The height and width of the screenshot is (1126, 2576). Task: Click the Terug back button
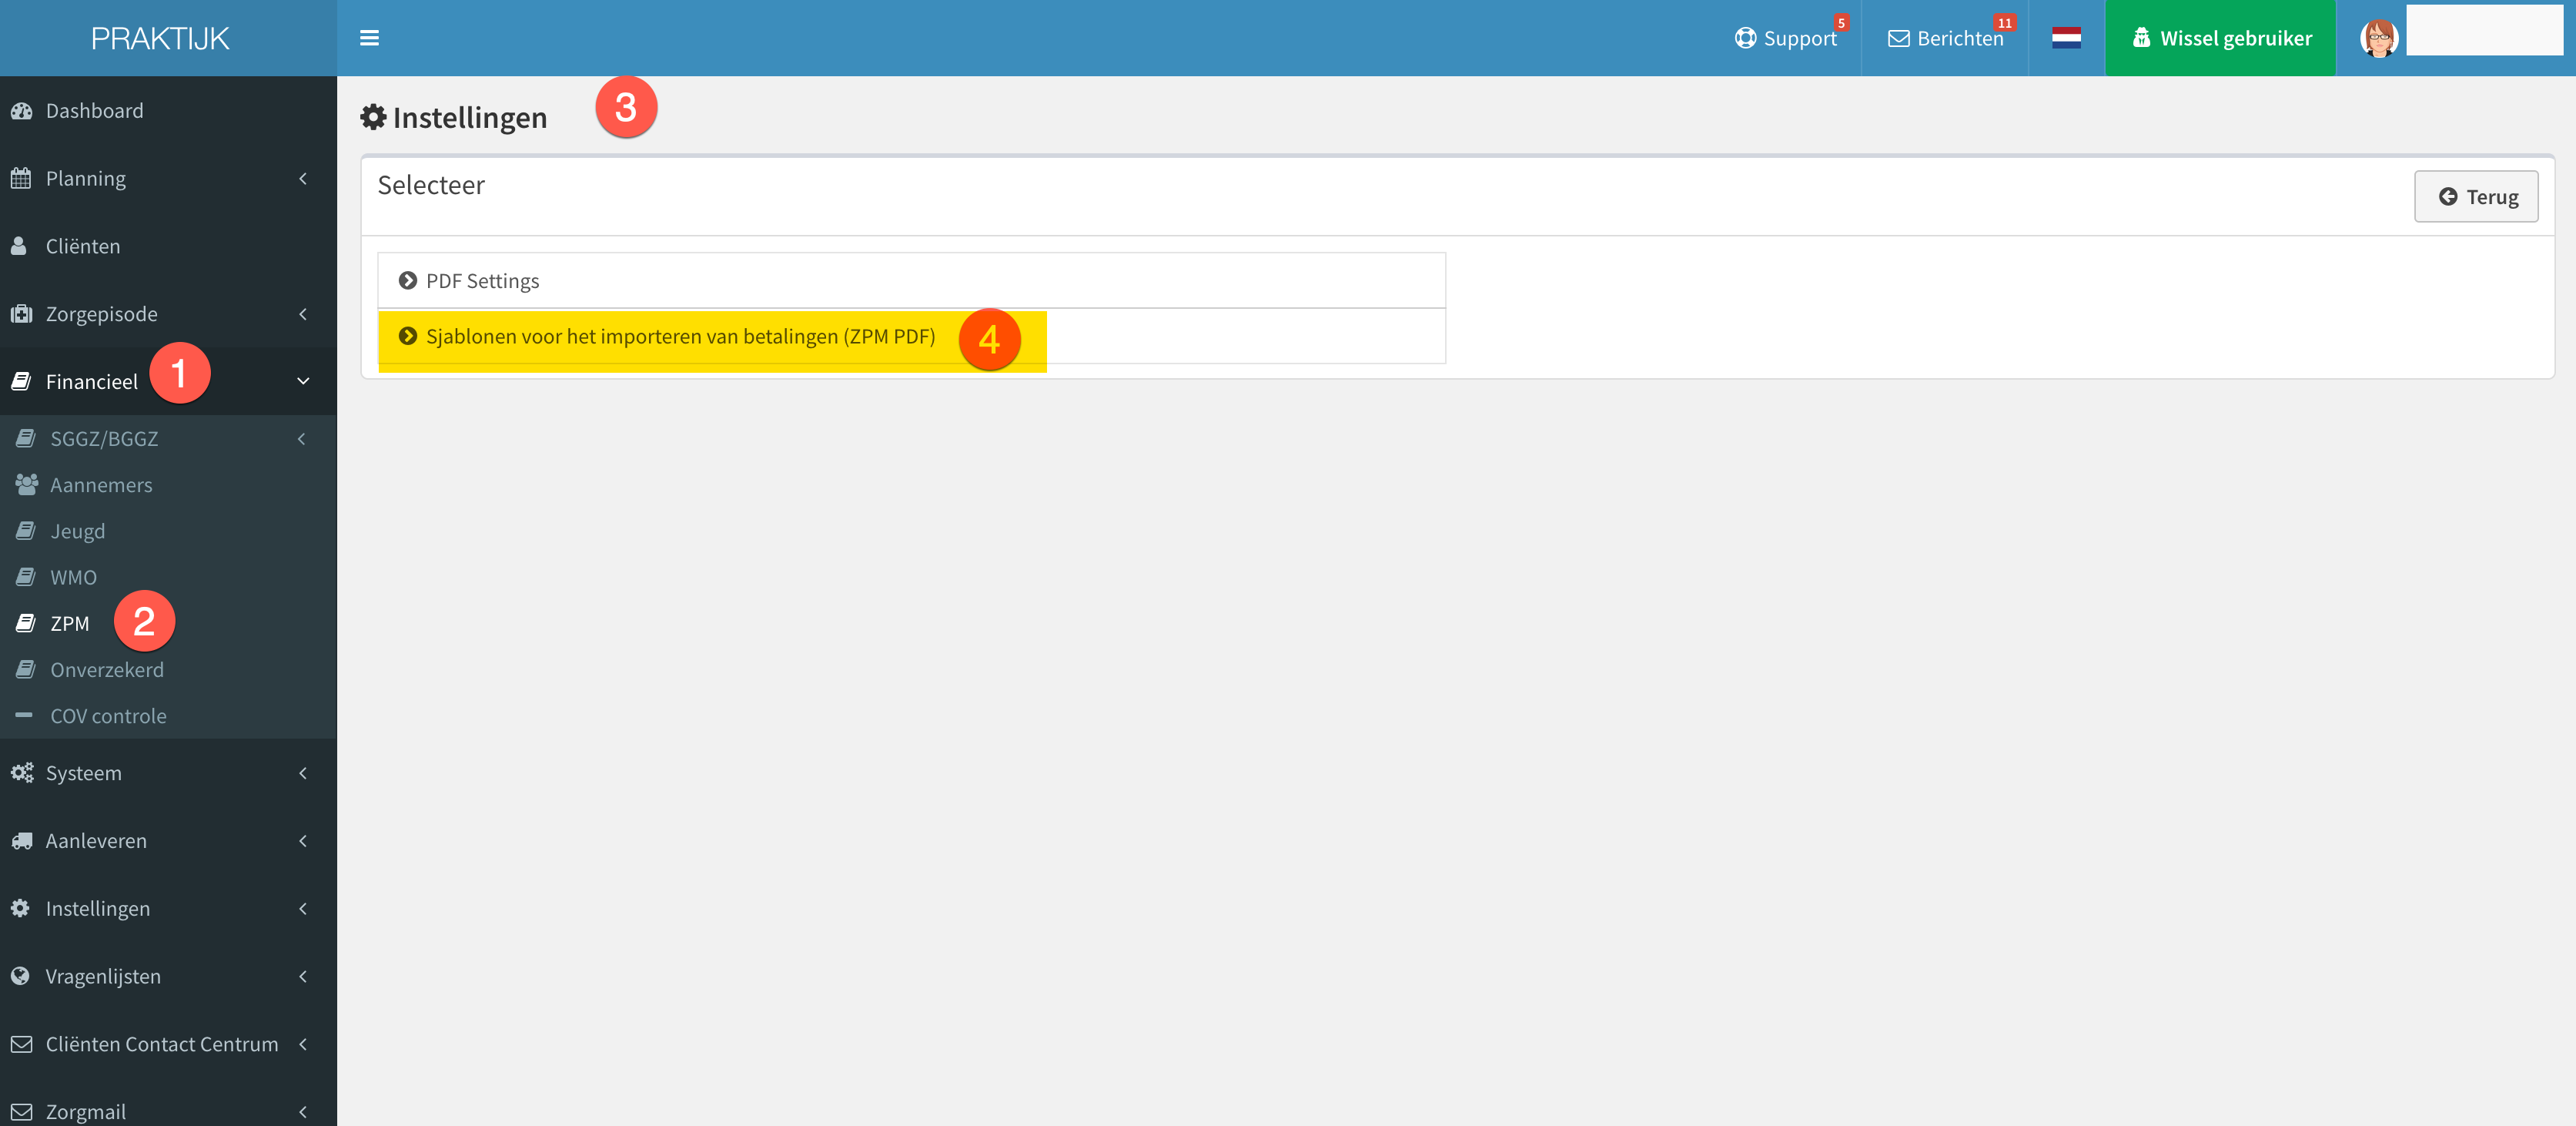(2476, 197)
